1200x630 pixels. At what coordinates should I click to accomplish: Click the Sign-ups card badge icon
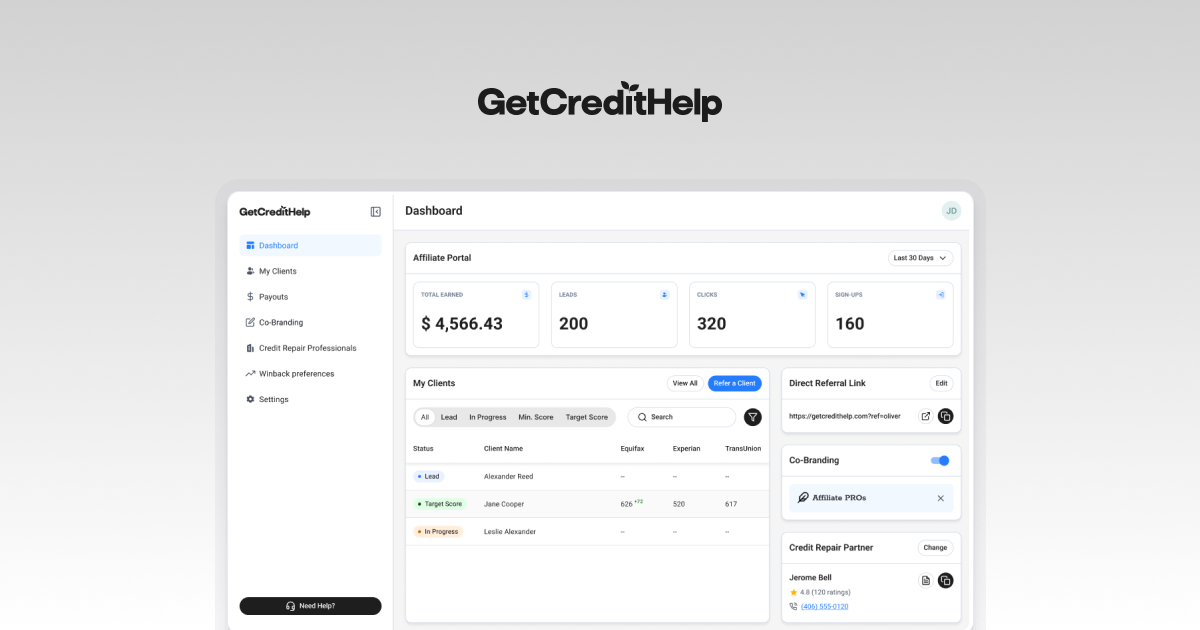click(940, 294)
